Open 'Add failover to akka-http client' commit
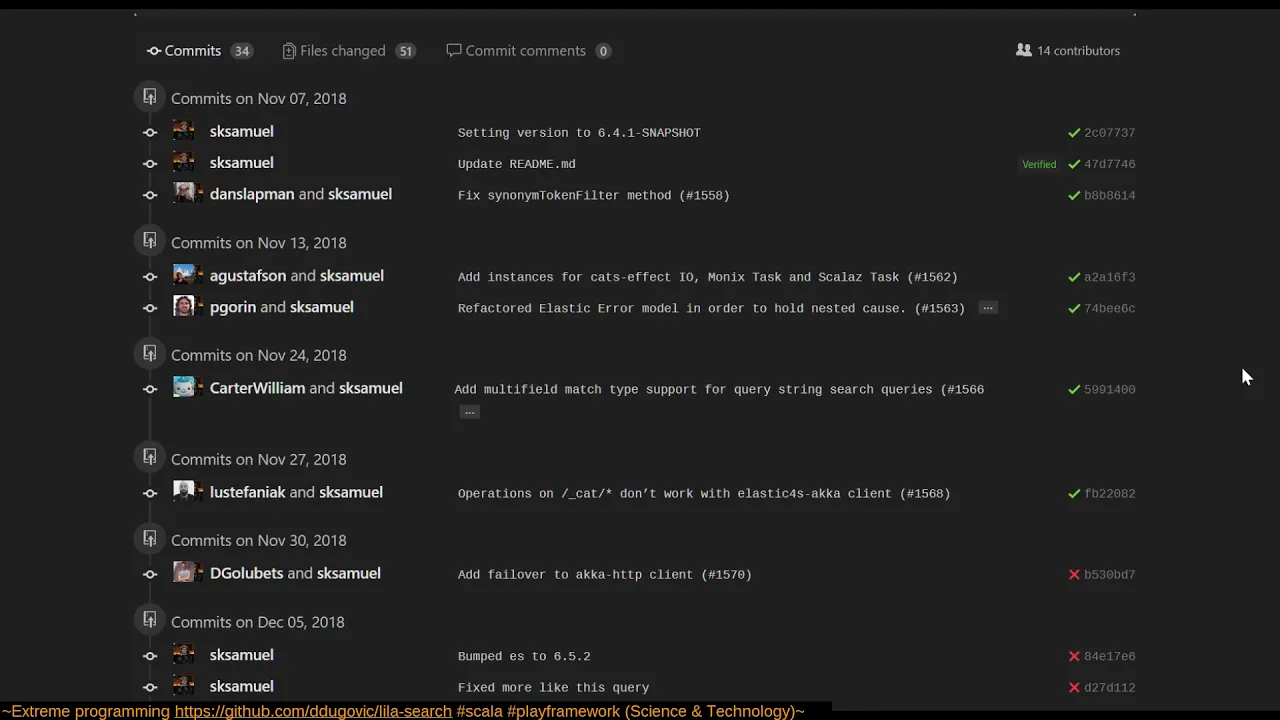The width and height of the screenshot is (1280, 720). [605, 575]
